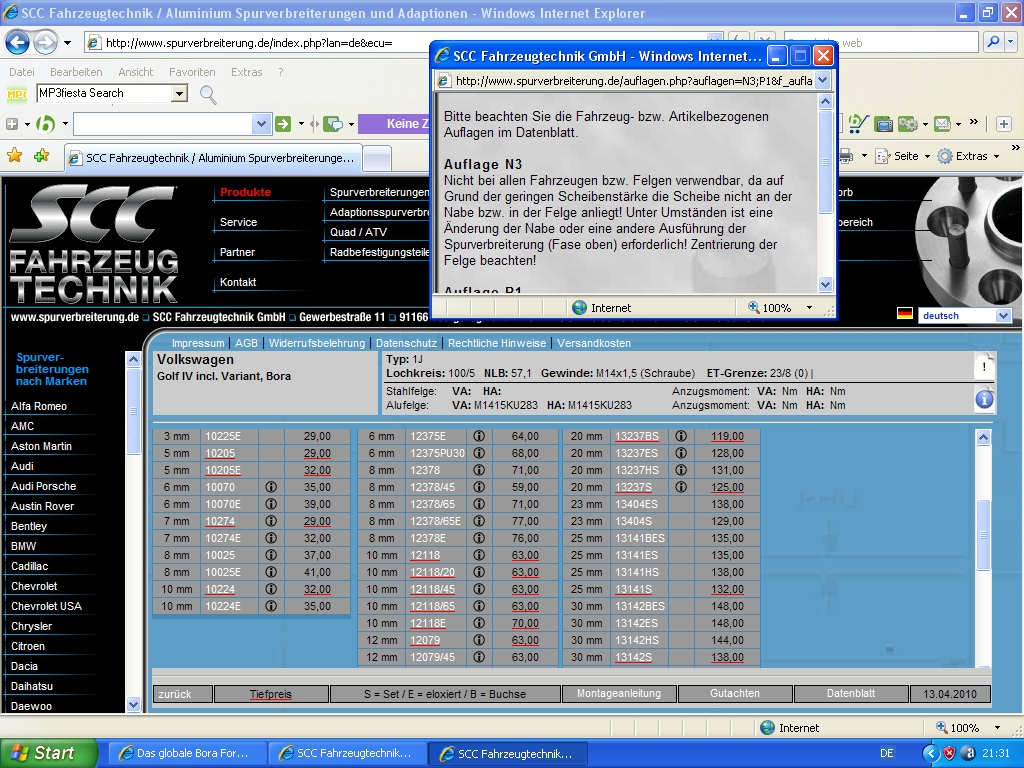Screen dimensions: 1024x768
Task: Click the green b toolbar logo icon
Action: (46, 123)
